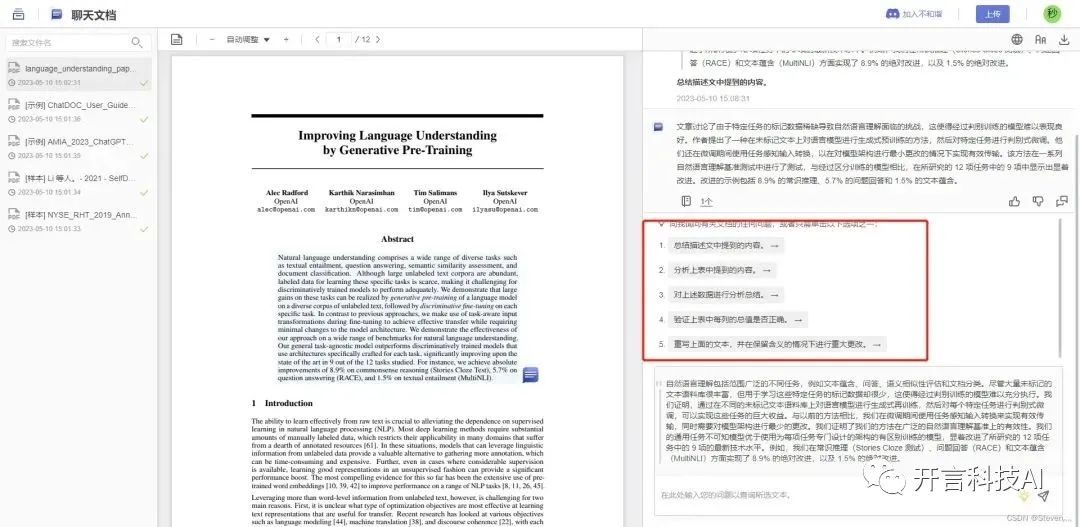The image size is (1080, 527).
Task: Click timestamp 2023-05-10 15:08:31 in chat
Action: [x=712, y=99]
